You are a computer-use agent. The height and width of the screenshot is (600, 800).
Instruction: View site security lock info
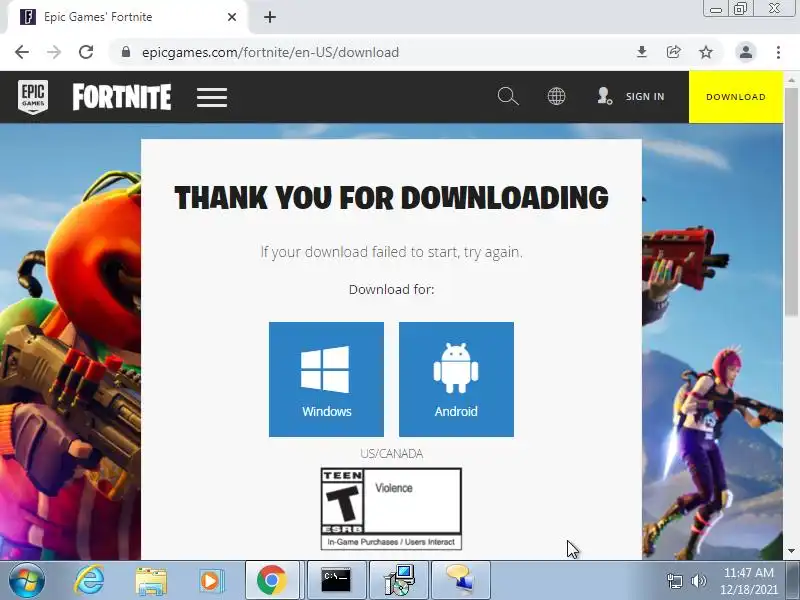126,52
